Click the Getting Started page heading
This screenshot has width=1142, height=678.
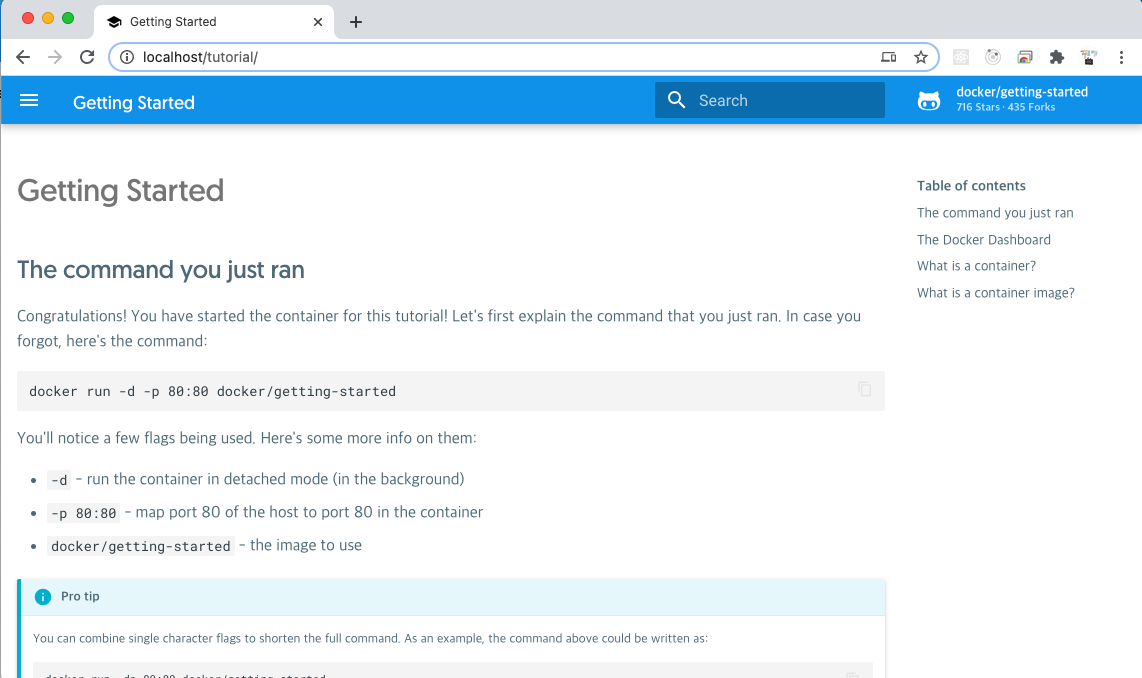click(x=120, y=191)
